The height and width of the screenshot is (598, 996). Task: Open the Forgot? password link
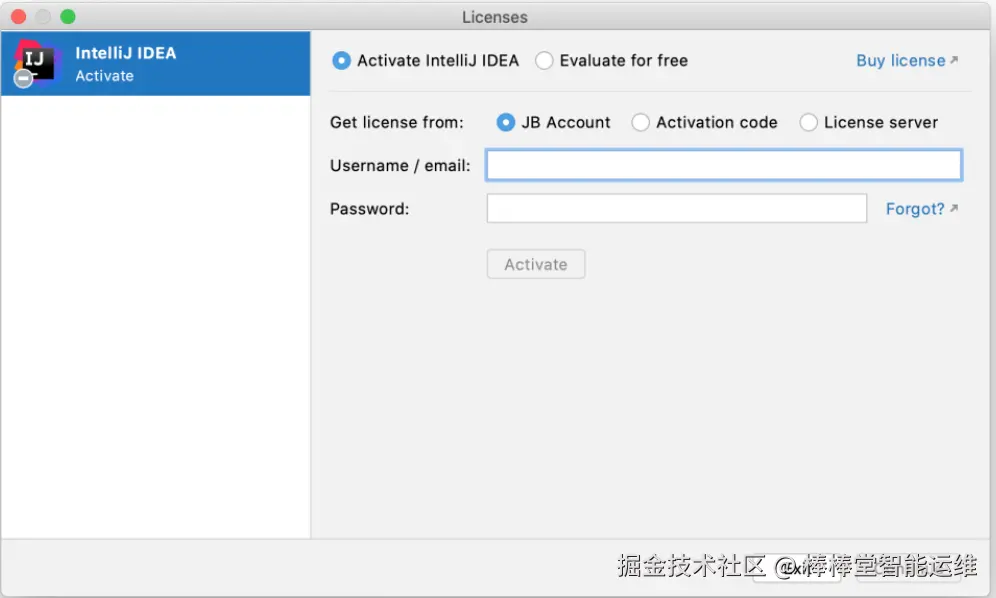pos(915,208)
